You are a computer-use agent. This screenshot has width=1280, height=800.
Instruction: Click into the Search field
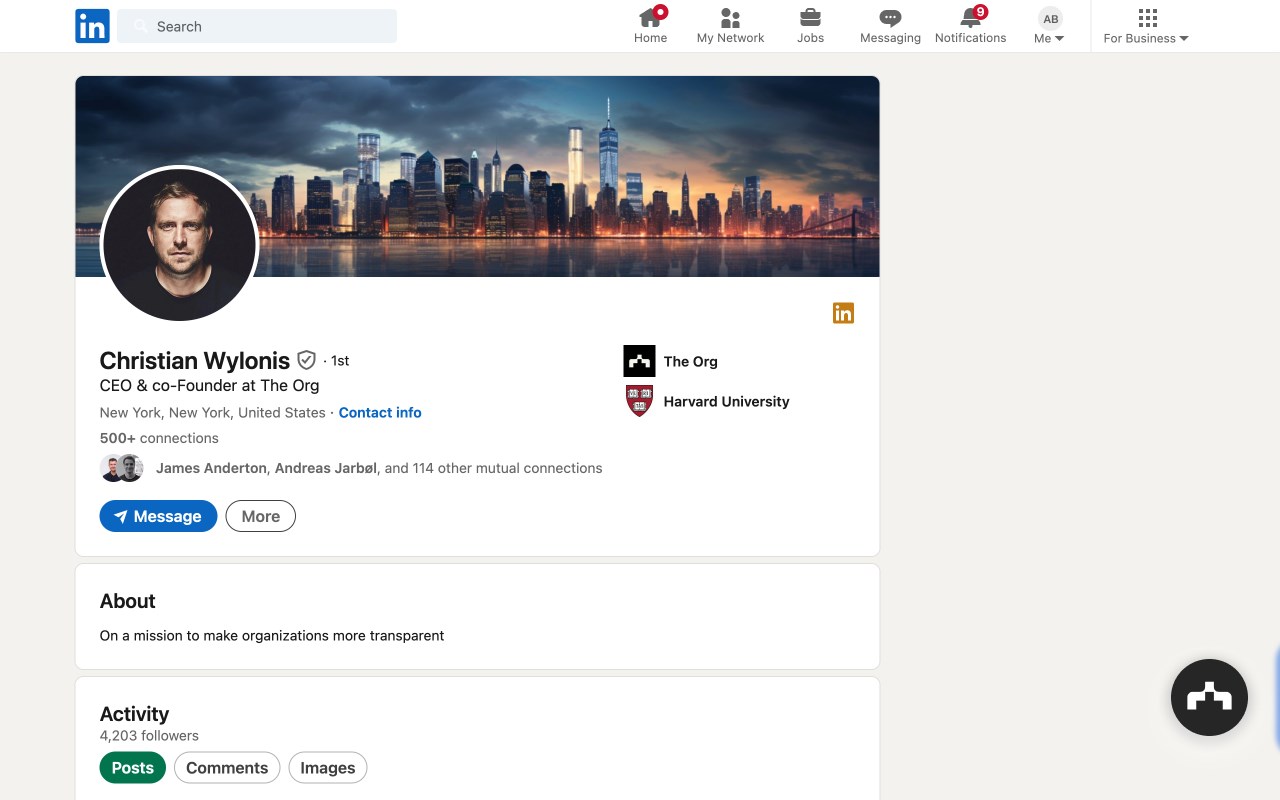pos(257,26)
